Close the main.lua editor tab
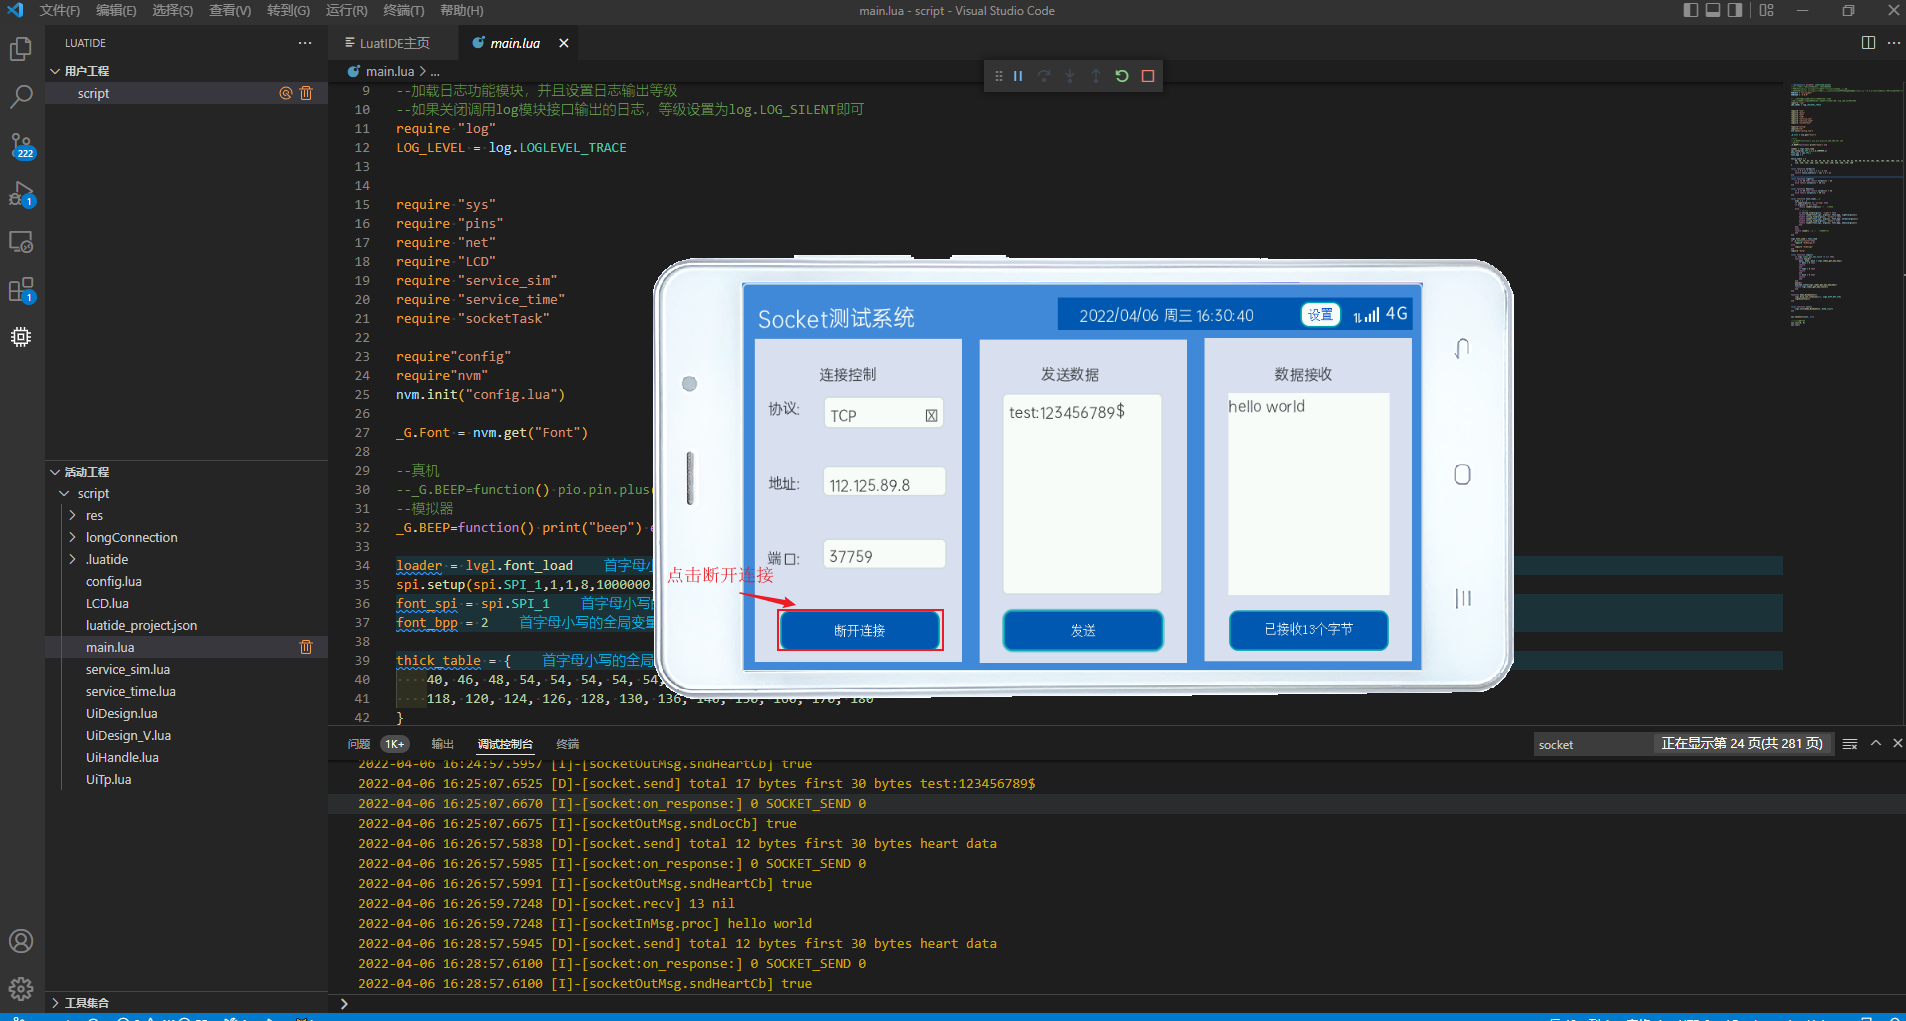The image size is (1906, 1021). pos(564,43)
